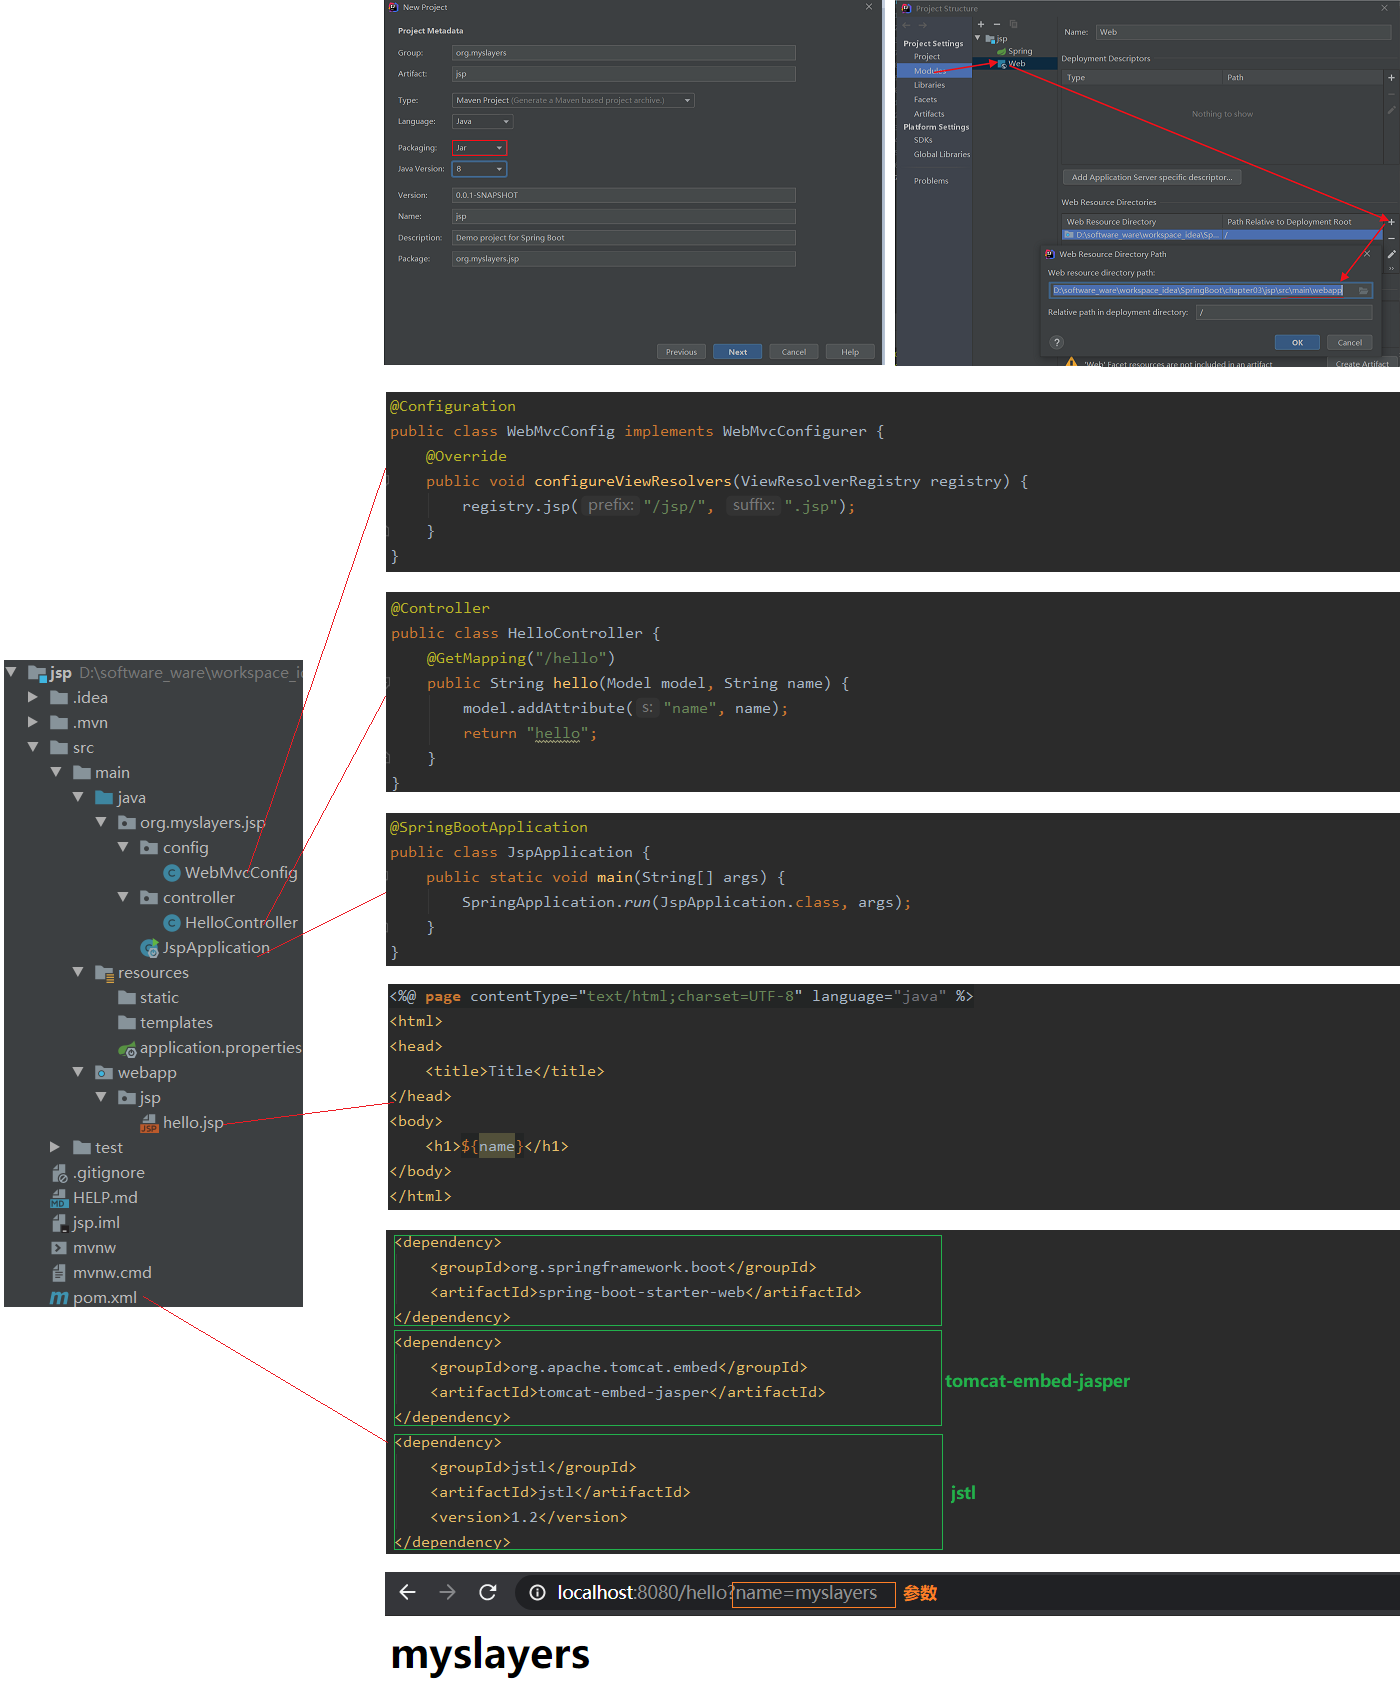Select Artifacts in Project Settings sidebar

pos(928,114)
